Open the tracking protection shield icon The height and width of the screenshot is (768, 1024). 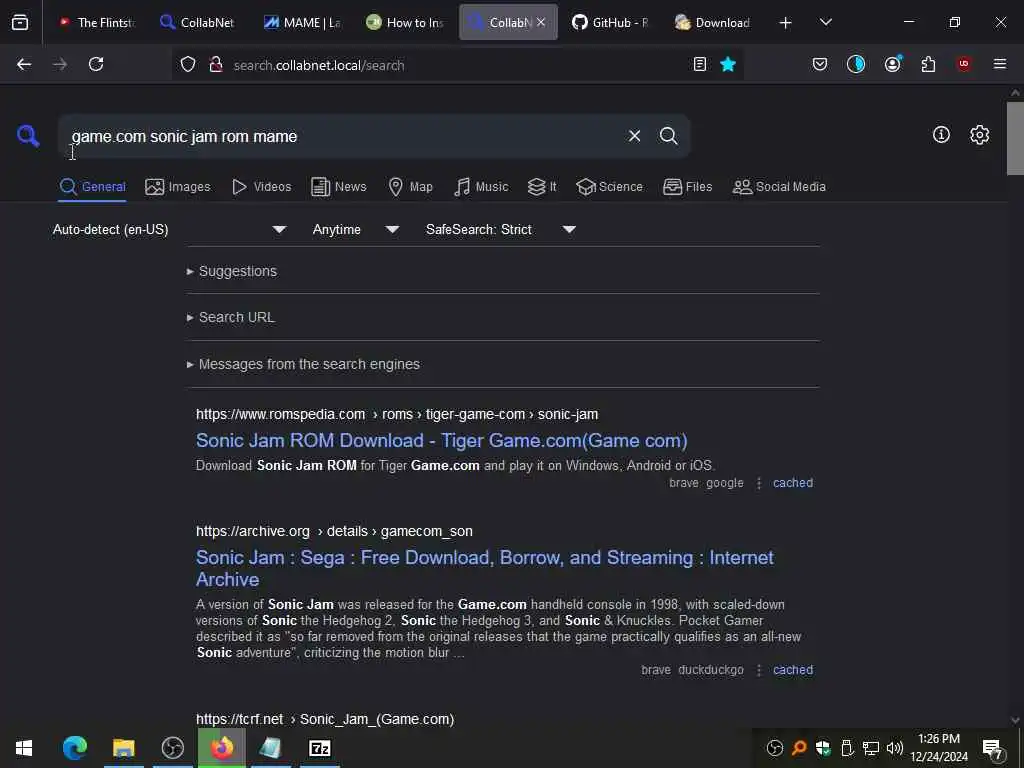pos(188,64)
